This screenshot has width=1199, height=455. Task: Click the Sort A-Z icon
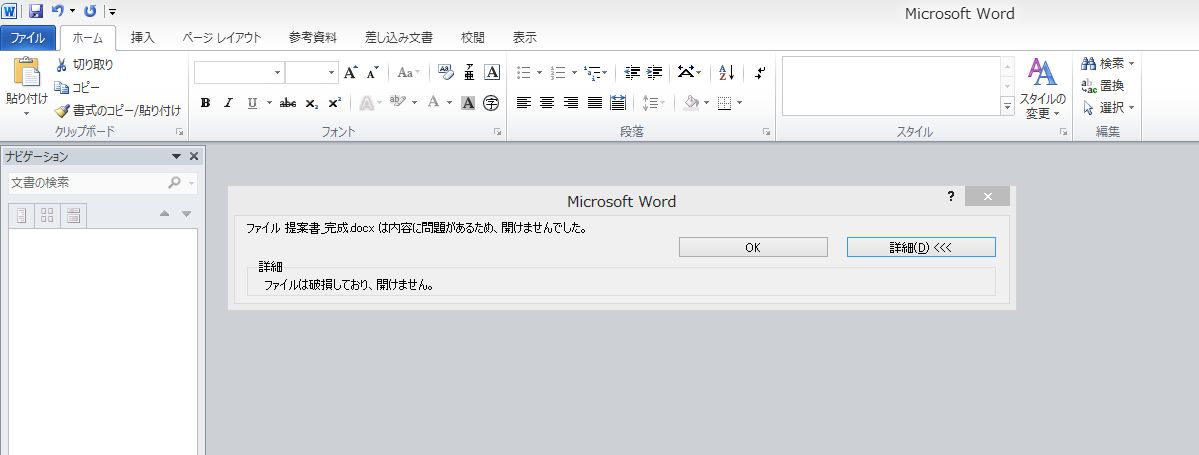tap(726, 73)
